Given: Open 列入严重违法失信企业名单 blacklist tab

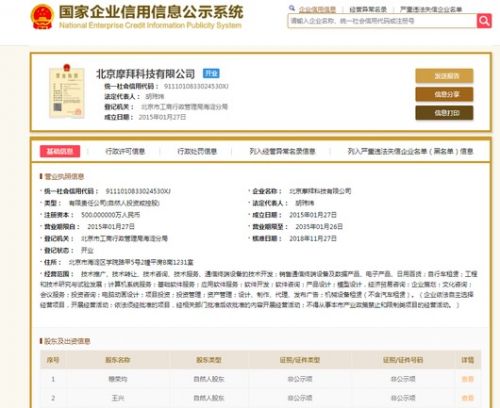Looking at the screenshot, I should (410, 151).
